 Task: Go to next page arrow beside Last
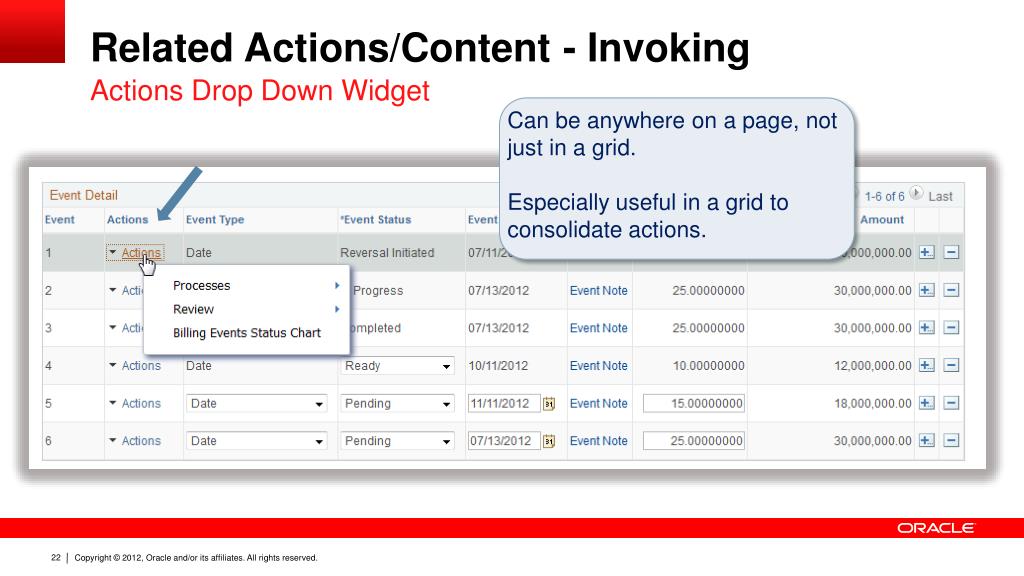point(916,193)
